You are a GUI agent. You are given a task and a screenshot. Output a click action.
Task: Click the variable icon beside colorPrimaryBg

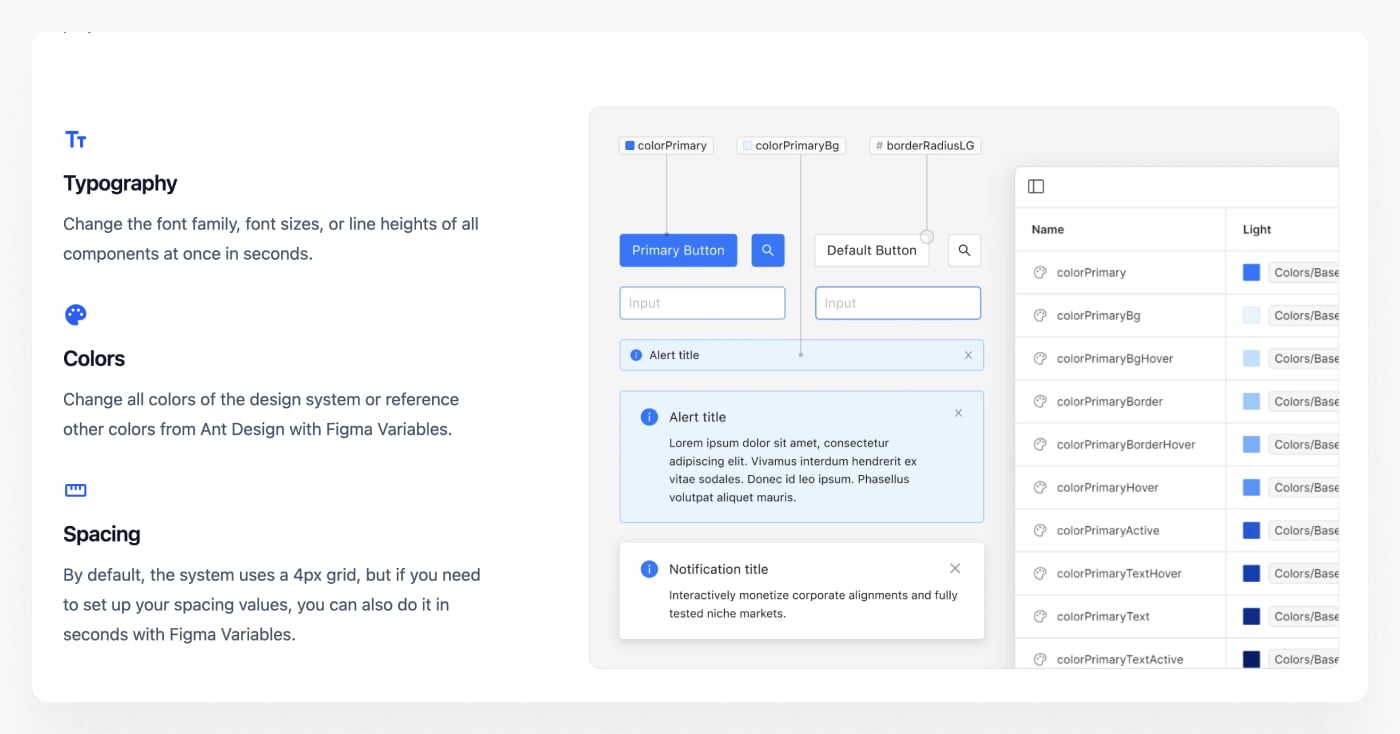point(1040,315)
